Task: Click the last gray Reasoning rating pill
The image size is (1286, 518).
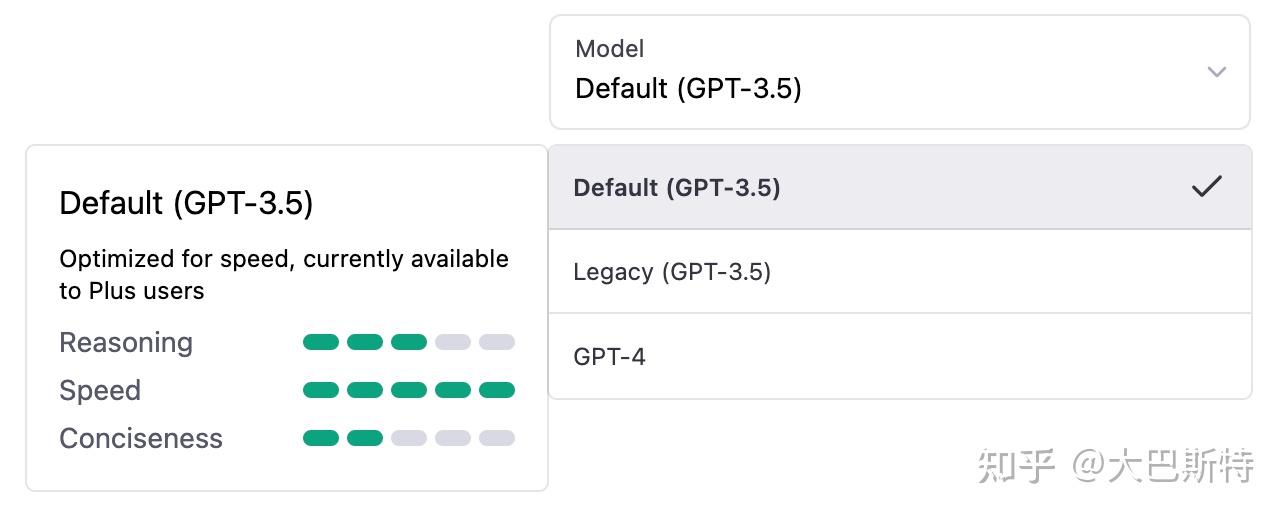Action: coord(497,343)
